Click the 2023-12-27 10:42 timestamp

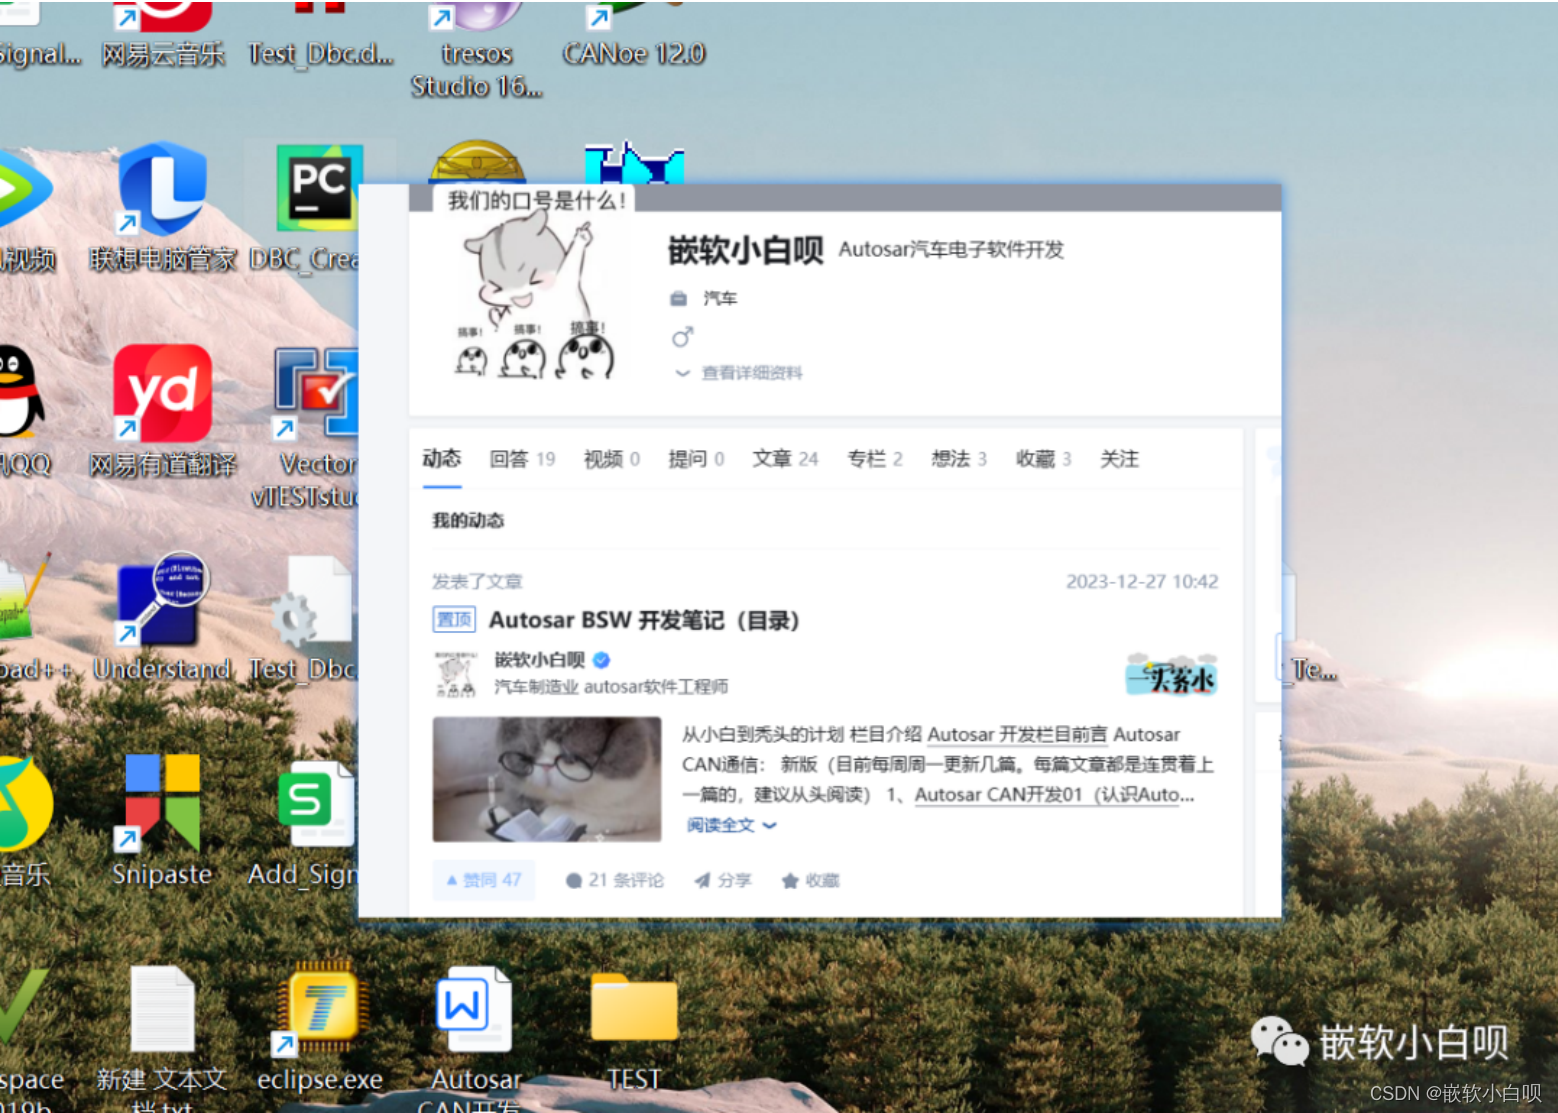click(1142, 582)
